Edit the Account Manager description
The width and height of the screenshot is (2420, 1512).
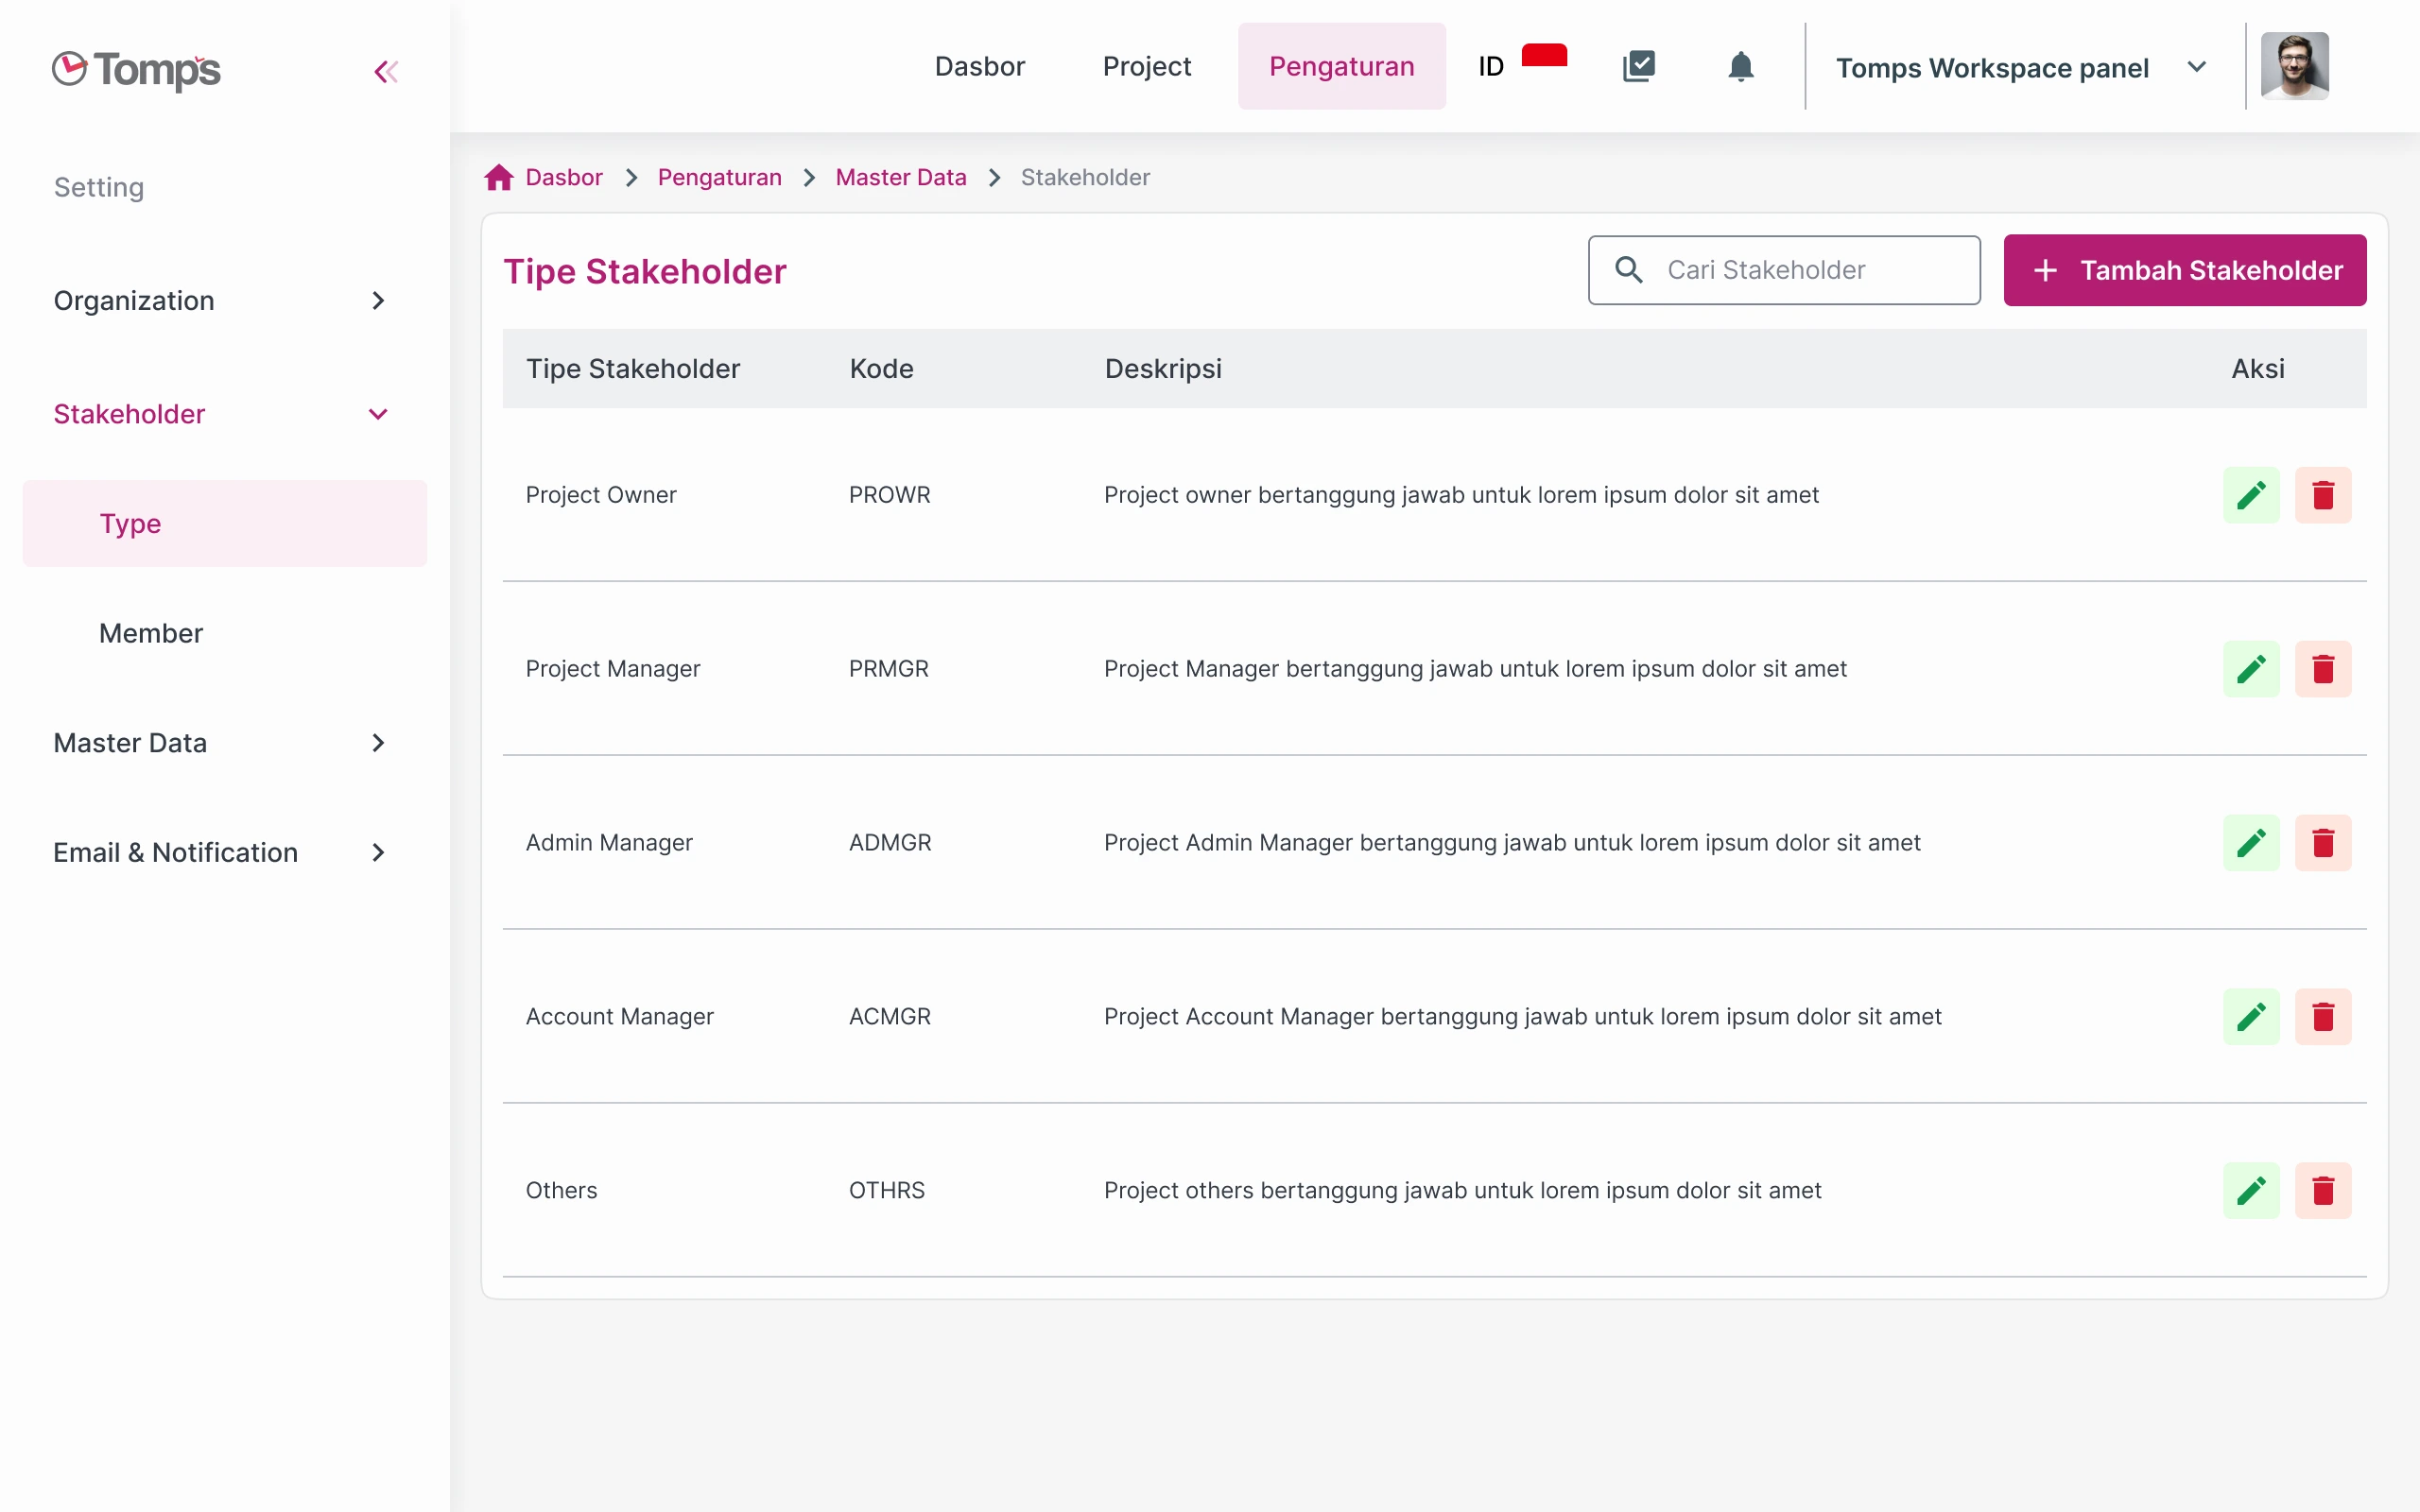tap(2252, 1016)
